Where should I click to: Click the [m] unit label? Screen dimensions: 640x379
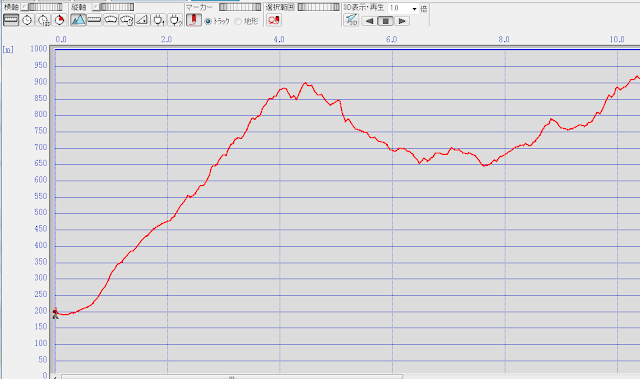tap(8, 50)
